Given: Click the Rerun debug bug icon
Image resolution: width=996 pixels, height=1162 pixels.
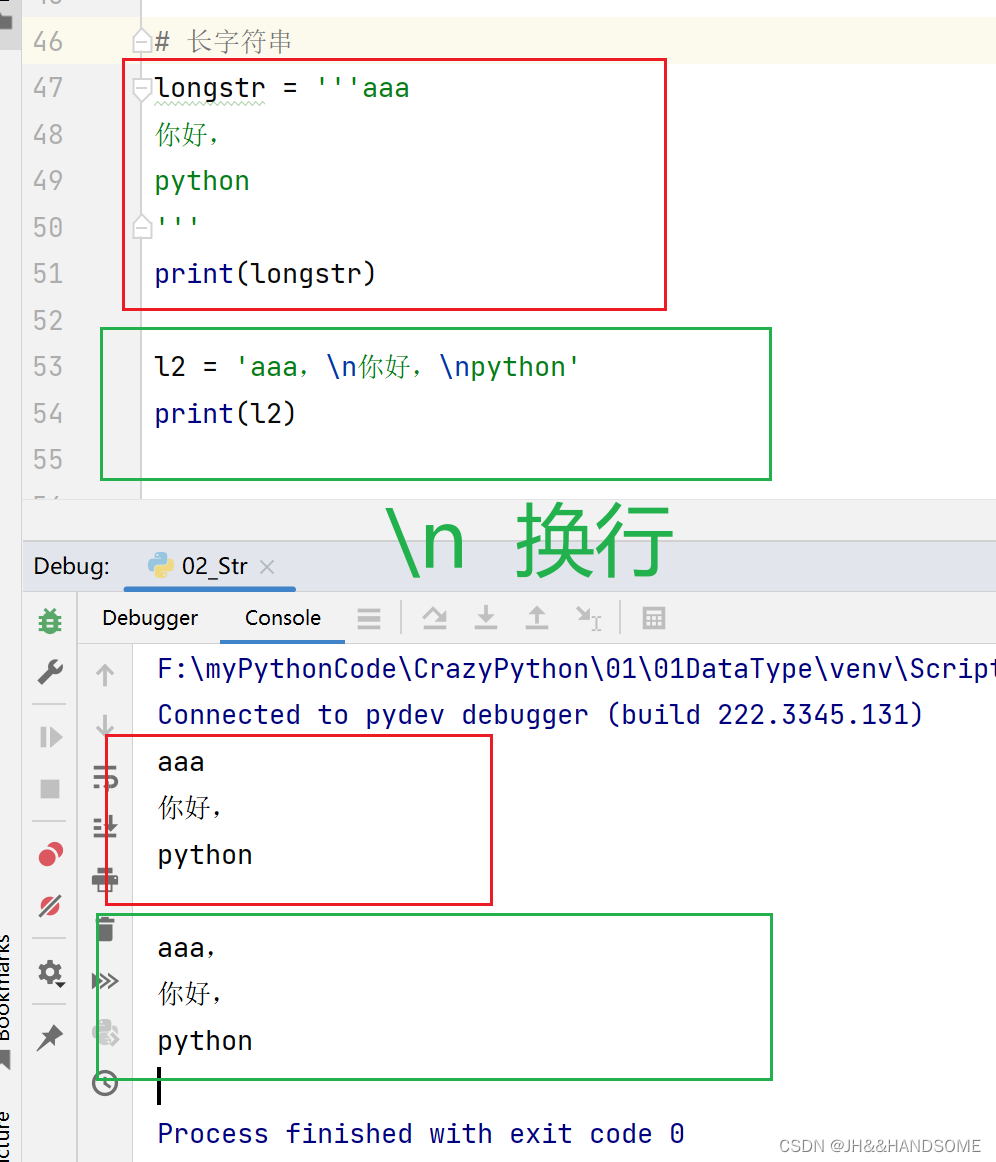Looking at the screenshot, I should (50, 620).
